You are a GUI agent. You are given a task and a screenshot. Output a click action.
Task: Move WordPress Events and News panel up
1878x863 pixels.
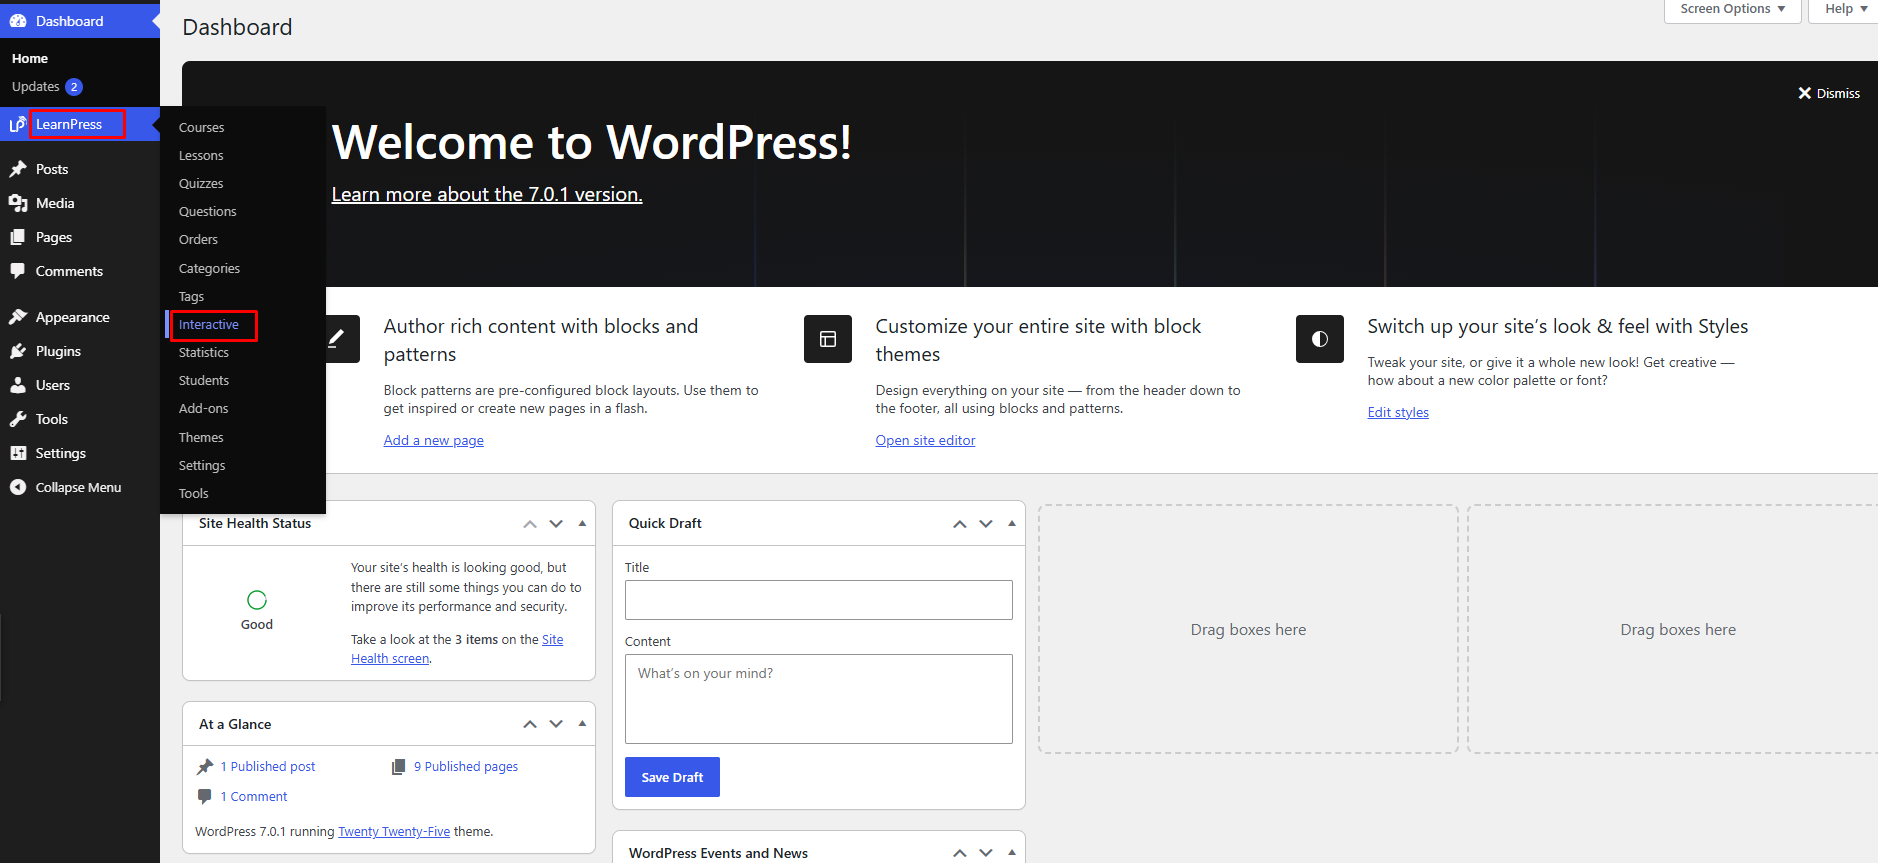[x=960, y=853]
